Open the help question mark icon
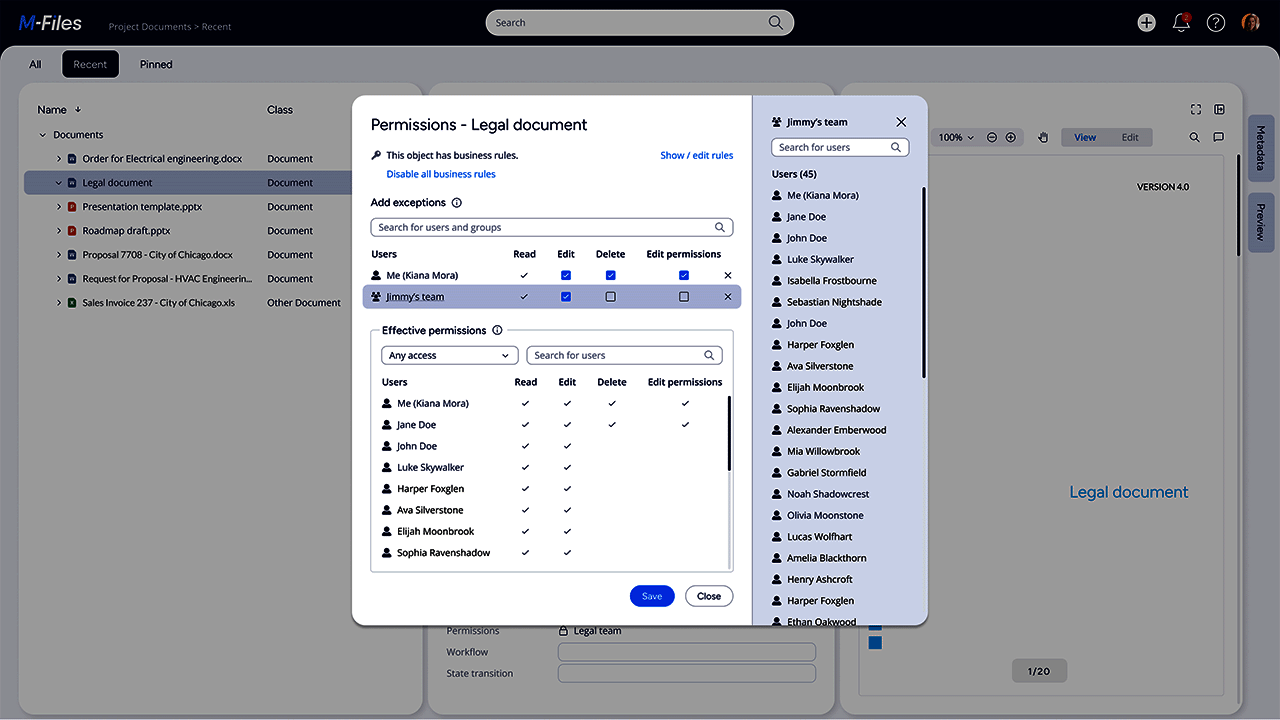 click(x=1216, y=23)
